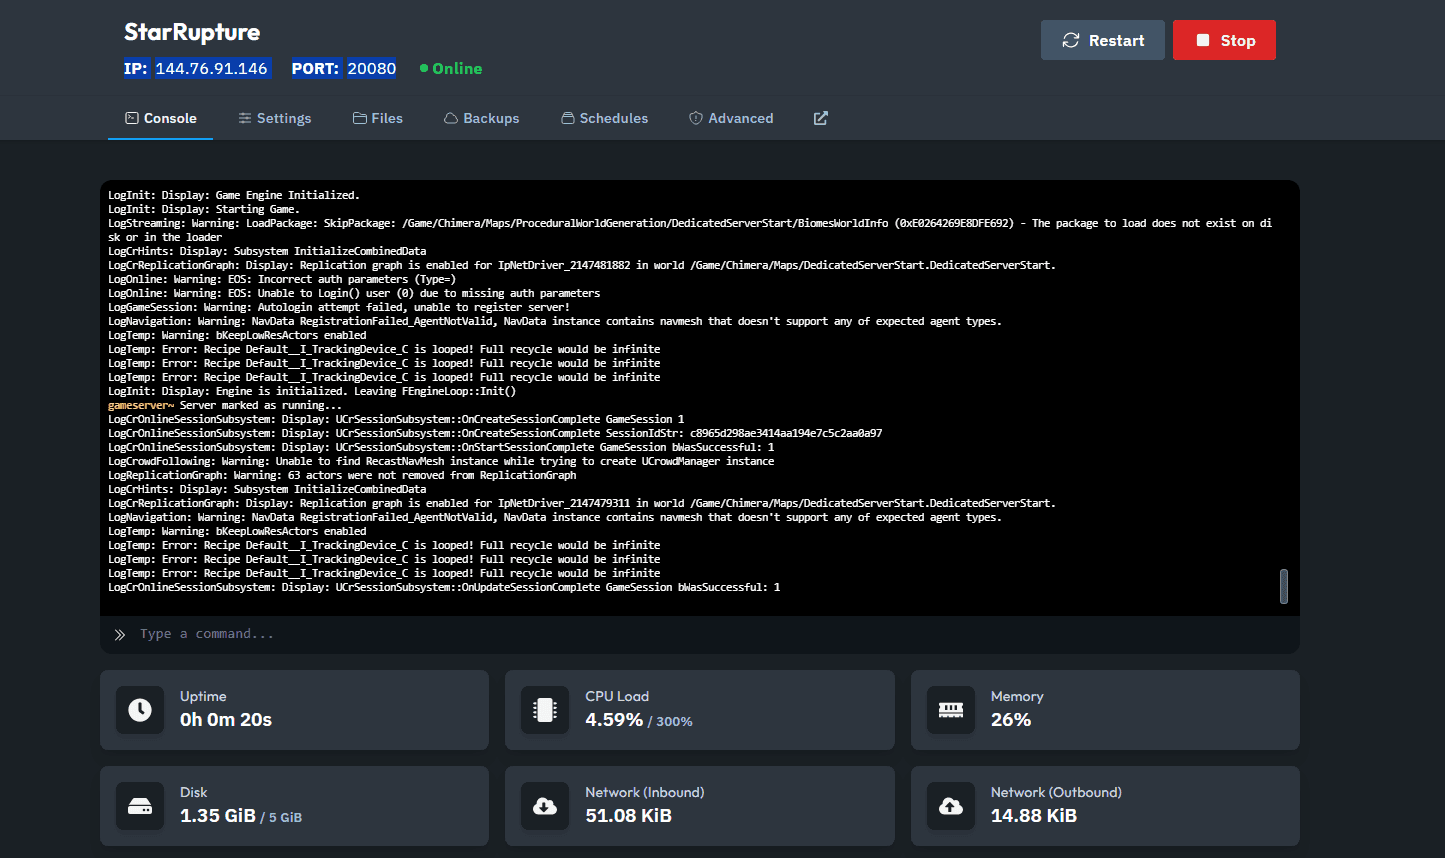The width and height of the screenshot is (1445, 858).
Task: Click the Uptime clock icon
Action: [x=140, y=710]
